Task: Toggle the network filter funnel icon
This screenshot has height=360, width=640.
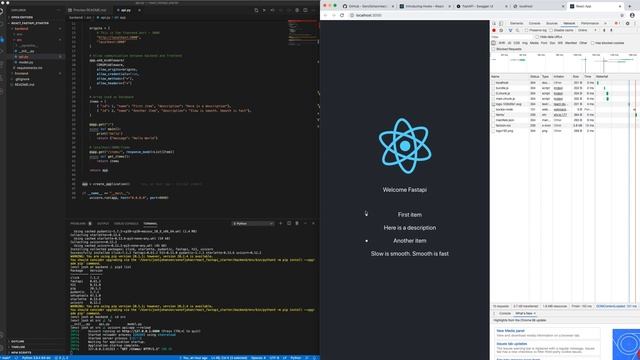Action: pyautogui.click(x=510, y=30)
